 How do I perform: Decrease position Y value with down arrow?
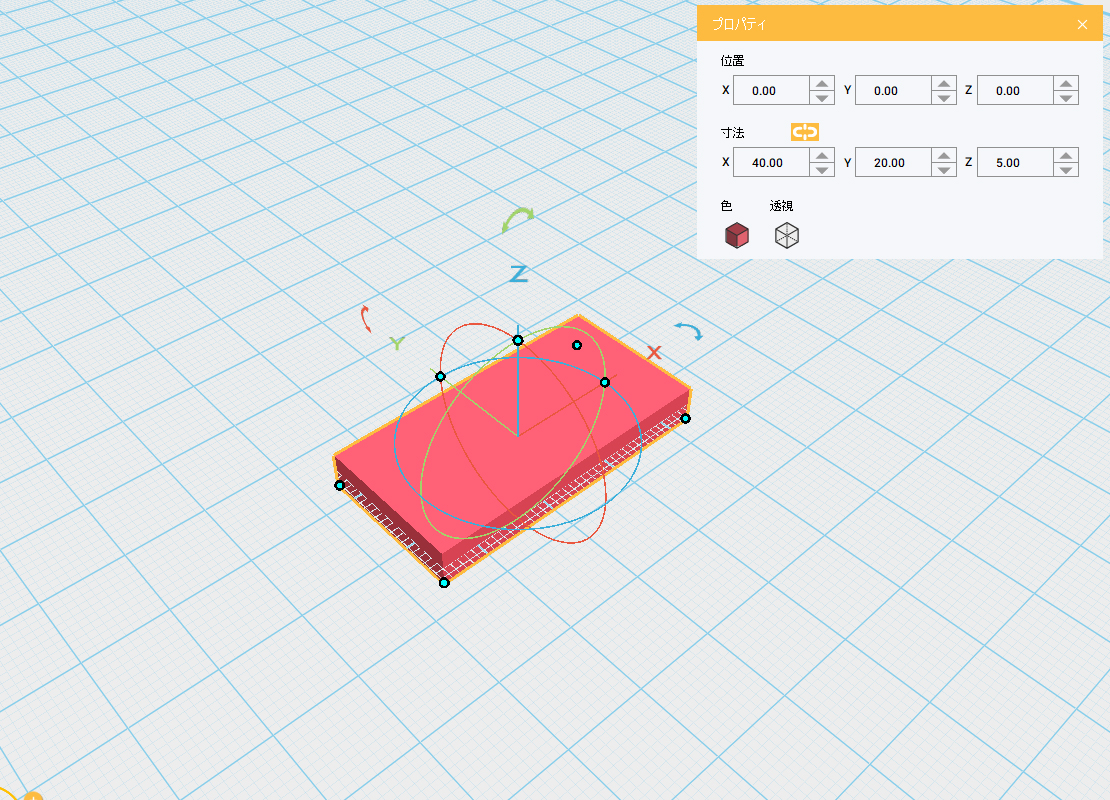tap(944, 98)
